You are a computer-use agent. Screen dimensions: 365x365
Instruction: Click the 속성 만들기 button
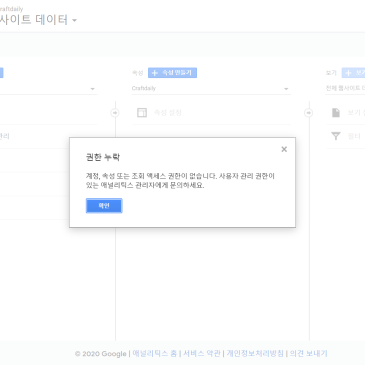[x=172, y=73]
